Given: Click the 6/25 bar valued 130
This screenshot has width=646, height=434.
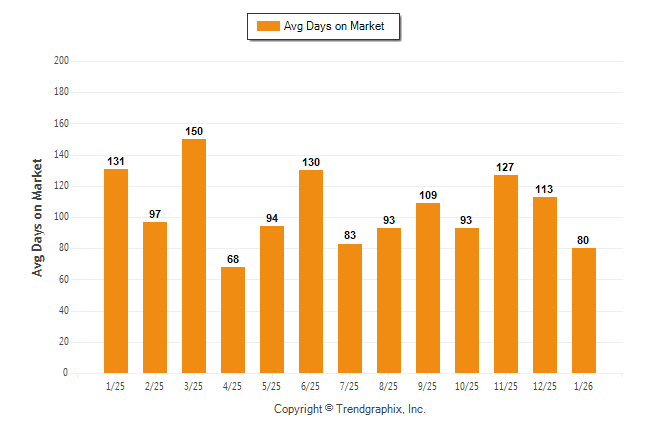Looking at the screenshot, I should click(311, 271).
